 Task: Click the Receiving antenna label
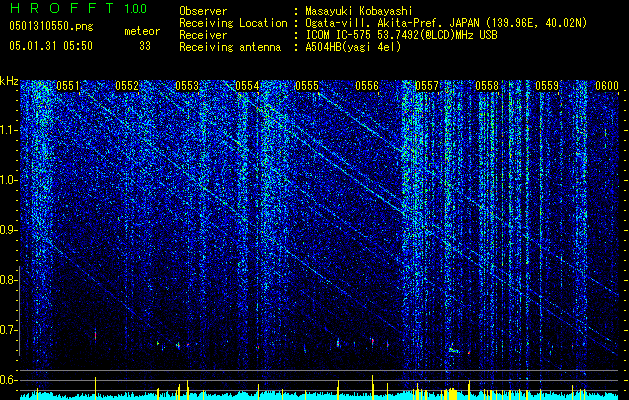click(x=230, y=47)
